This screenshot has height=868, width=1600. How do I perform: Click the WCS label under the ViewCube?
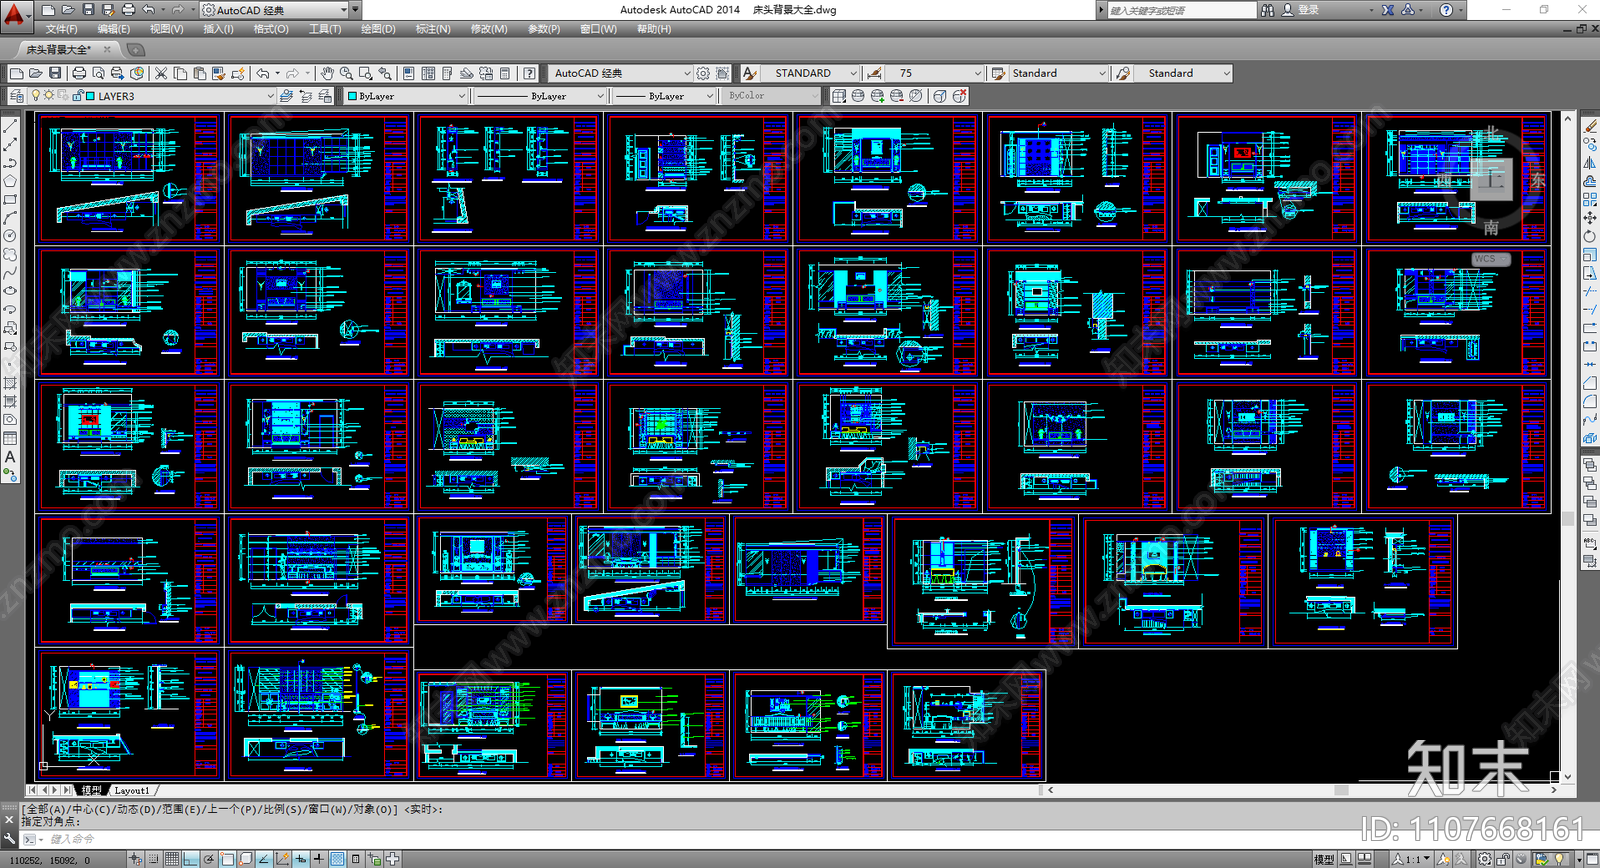coord(1485,259)
